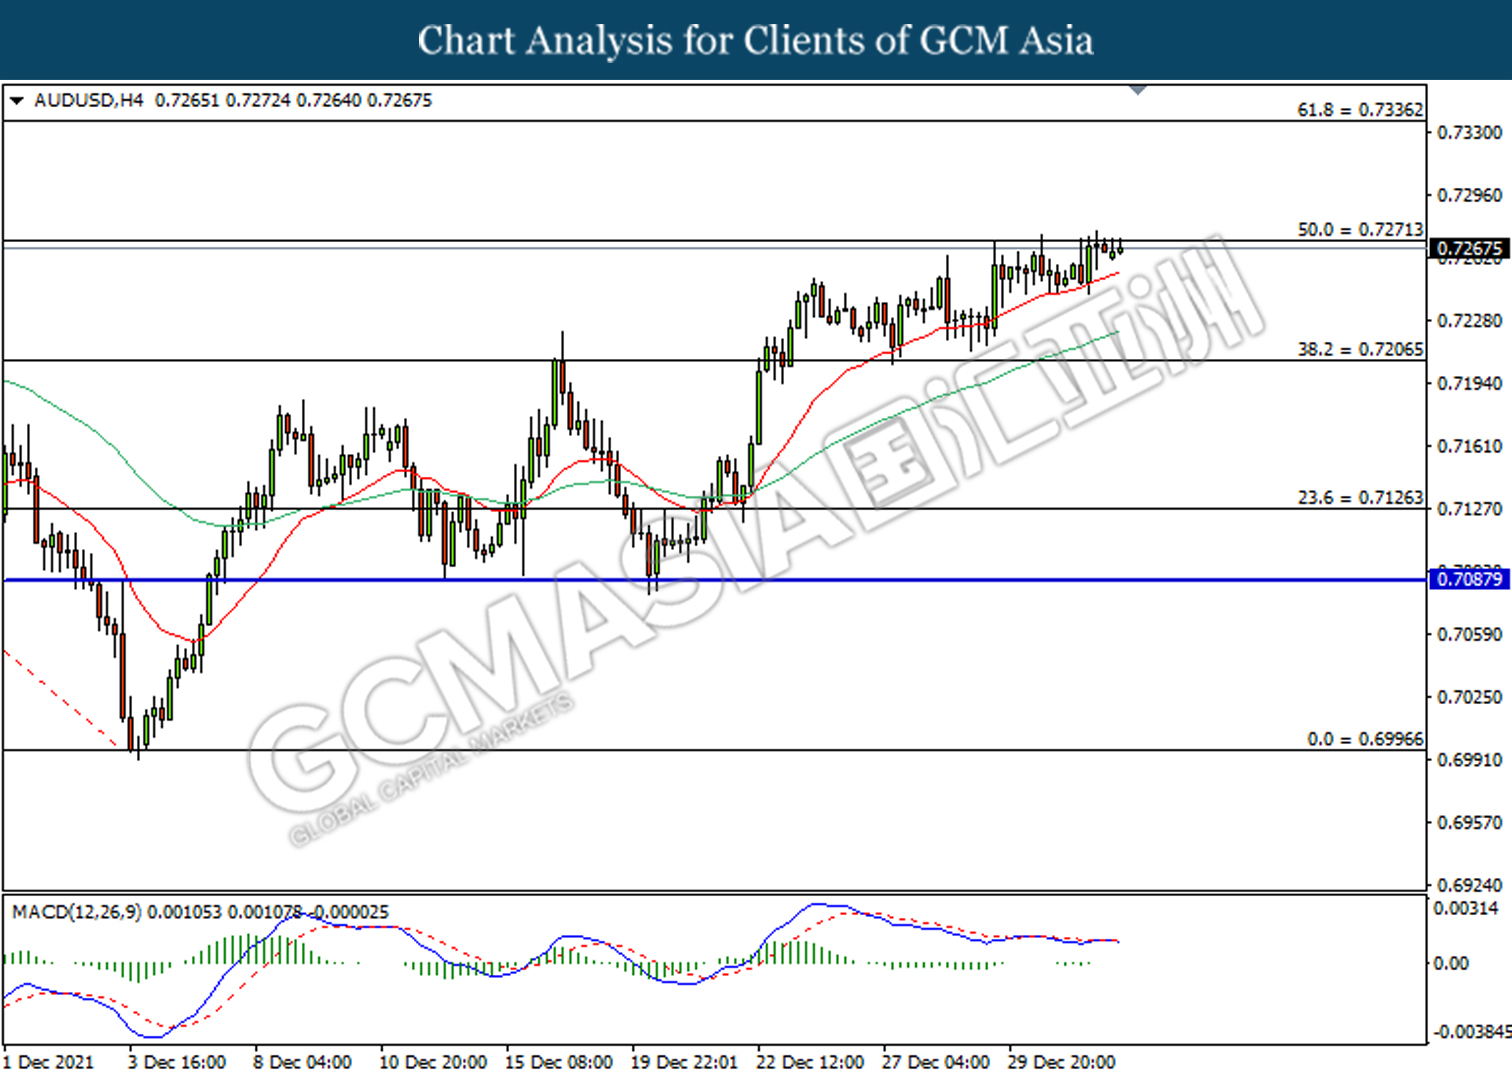
Task: Open the AUDUSD,H4 chart dropdown arrow
Action: coord(16,101)
